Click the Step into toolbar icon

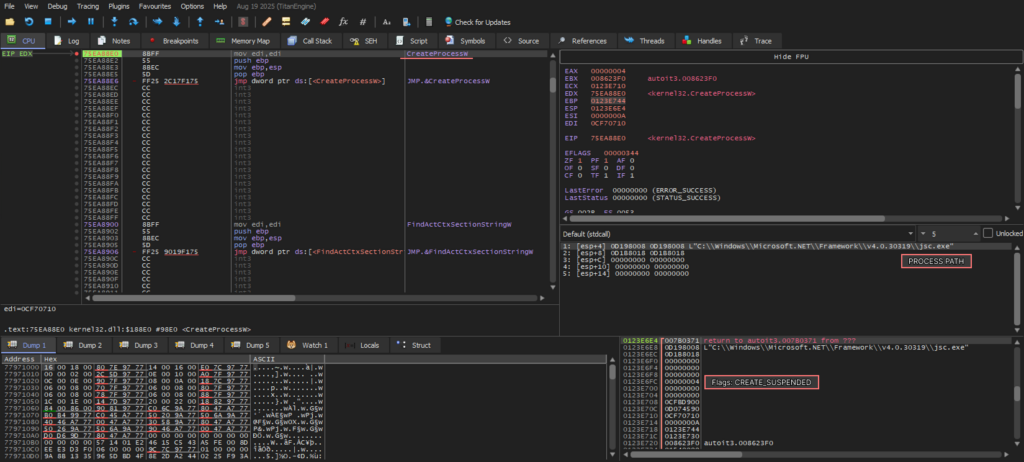coord(114,21)
